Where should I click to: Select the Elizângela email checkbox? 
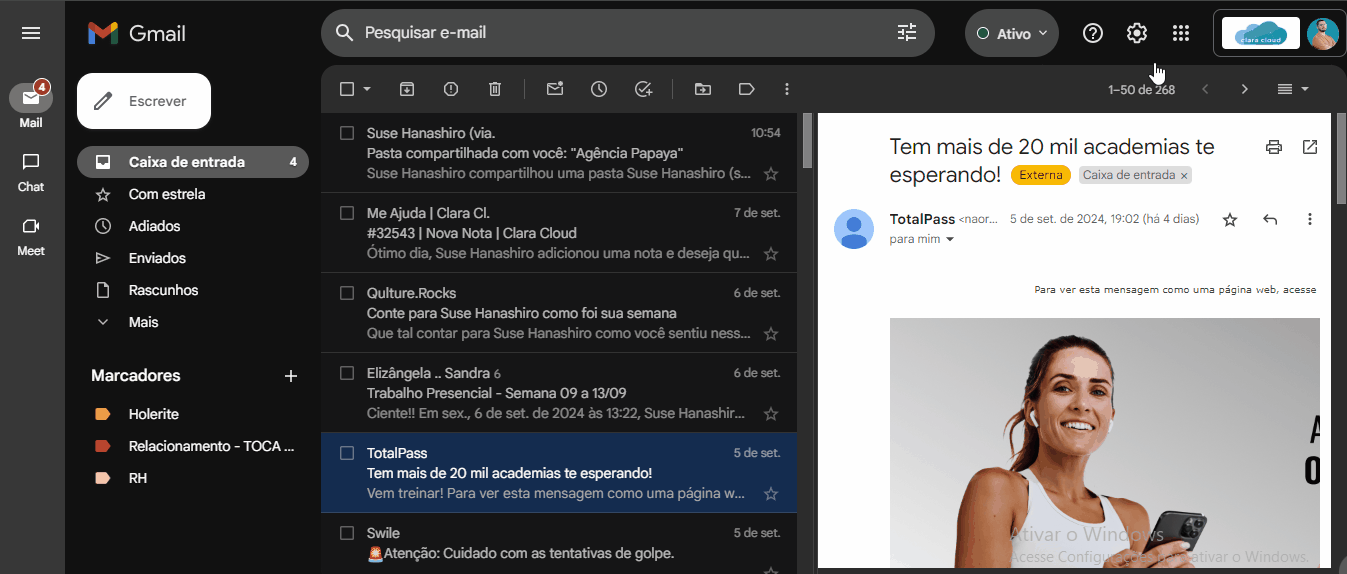[347, 373]
